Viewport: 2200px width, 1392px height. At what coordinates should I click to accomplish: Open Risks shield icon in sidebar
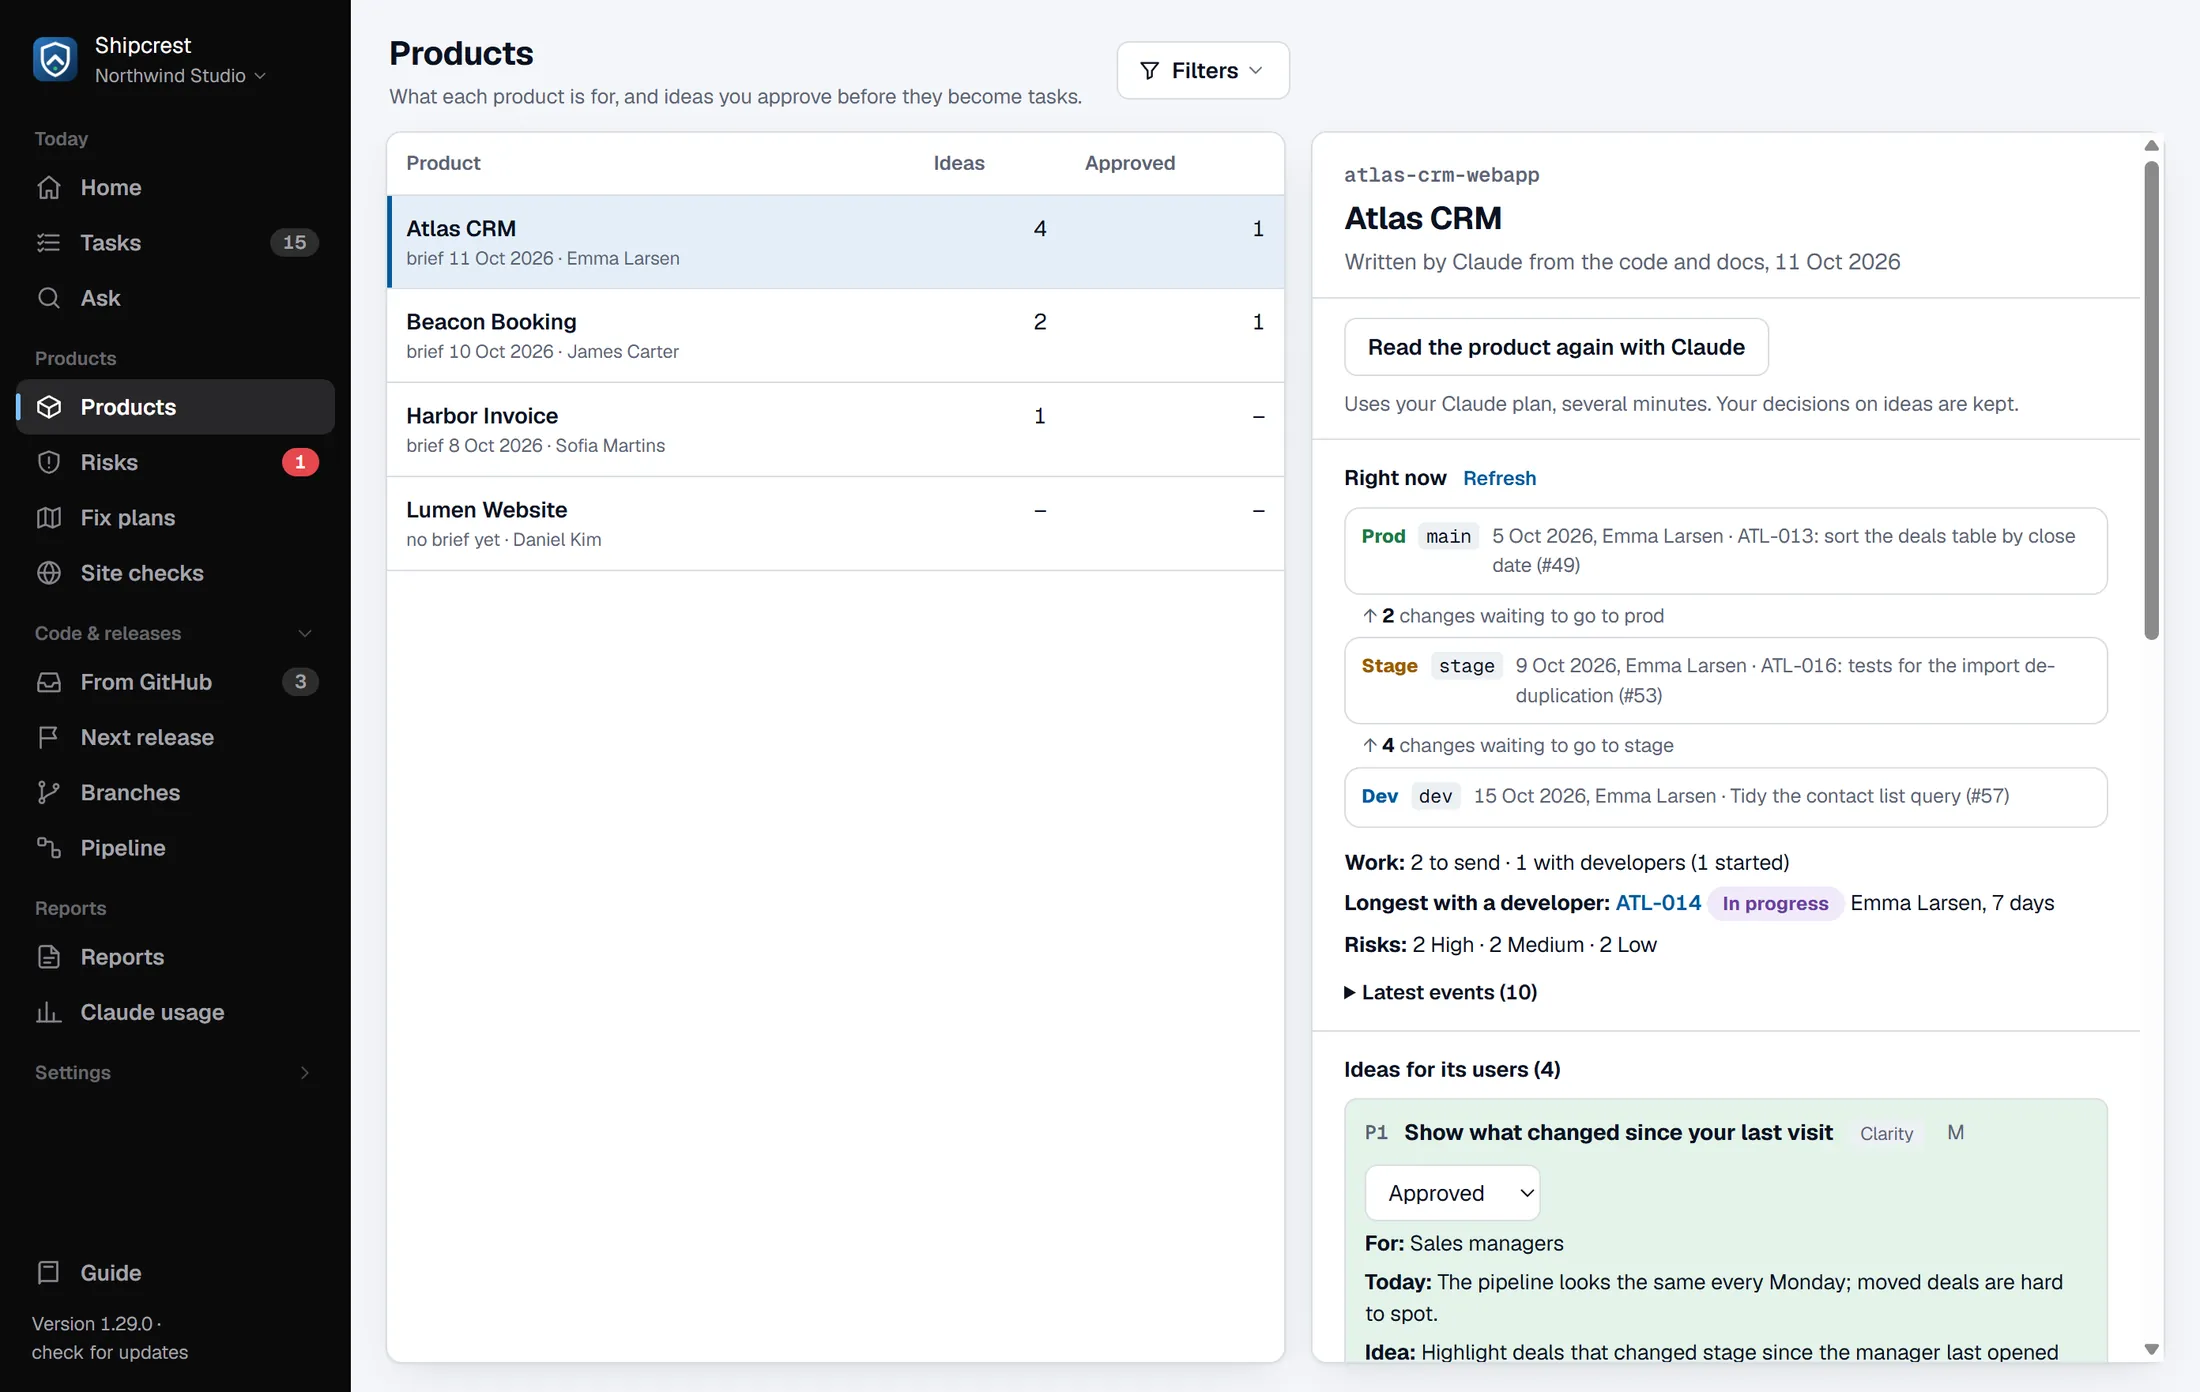[49, 462]
